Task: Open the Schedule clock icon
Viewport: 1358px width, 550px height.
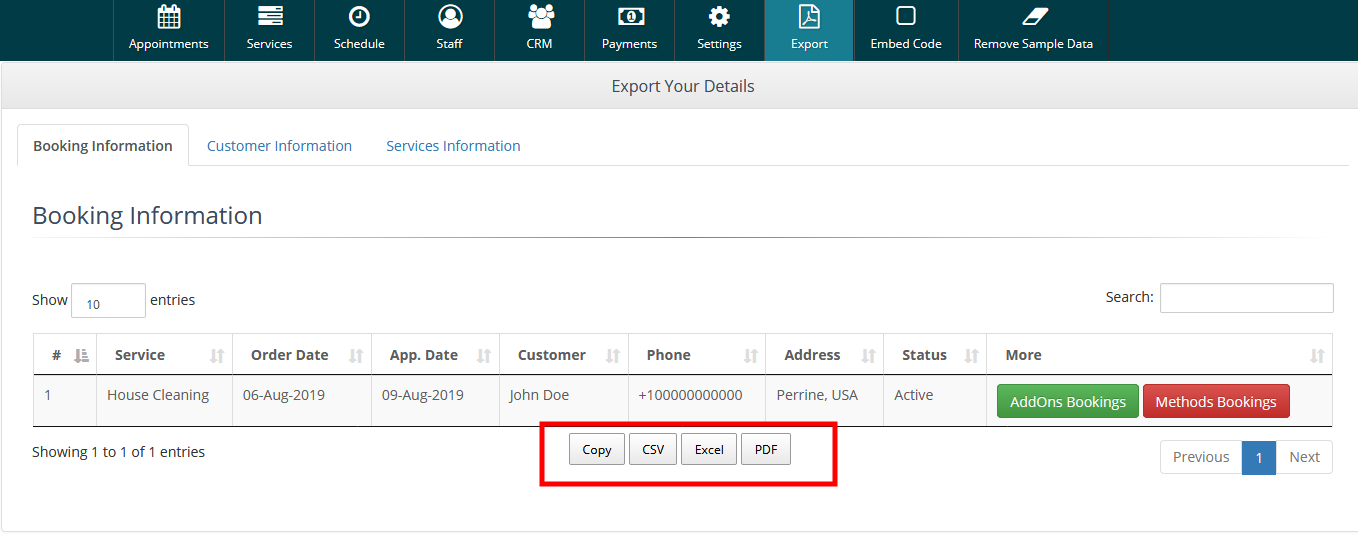Action: pos(359,17)
